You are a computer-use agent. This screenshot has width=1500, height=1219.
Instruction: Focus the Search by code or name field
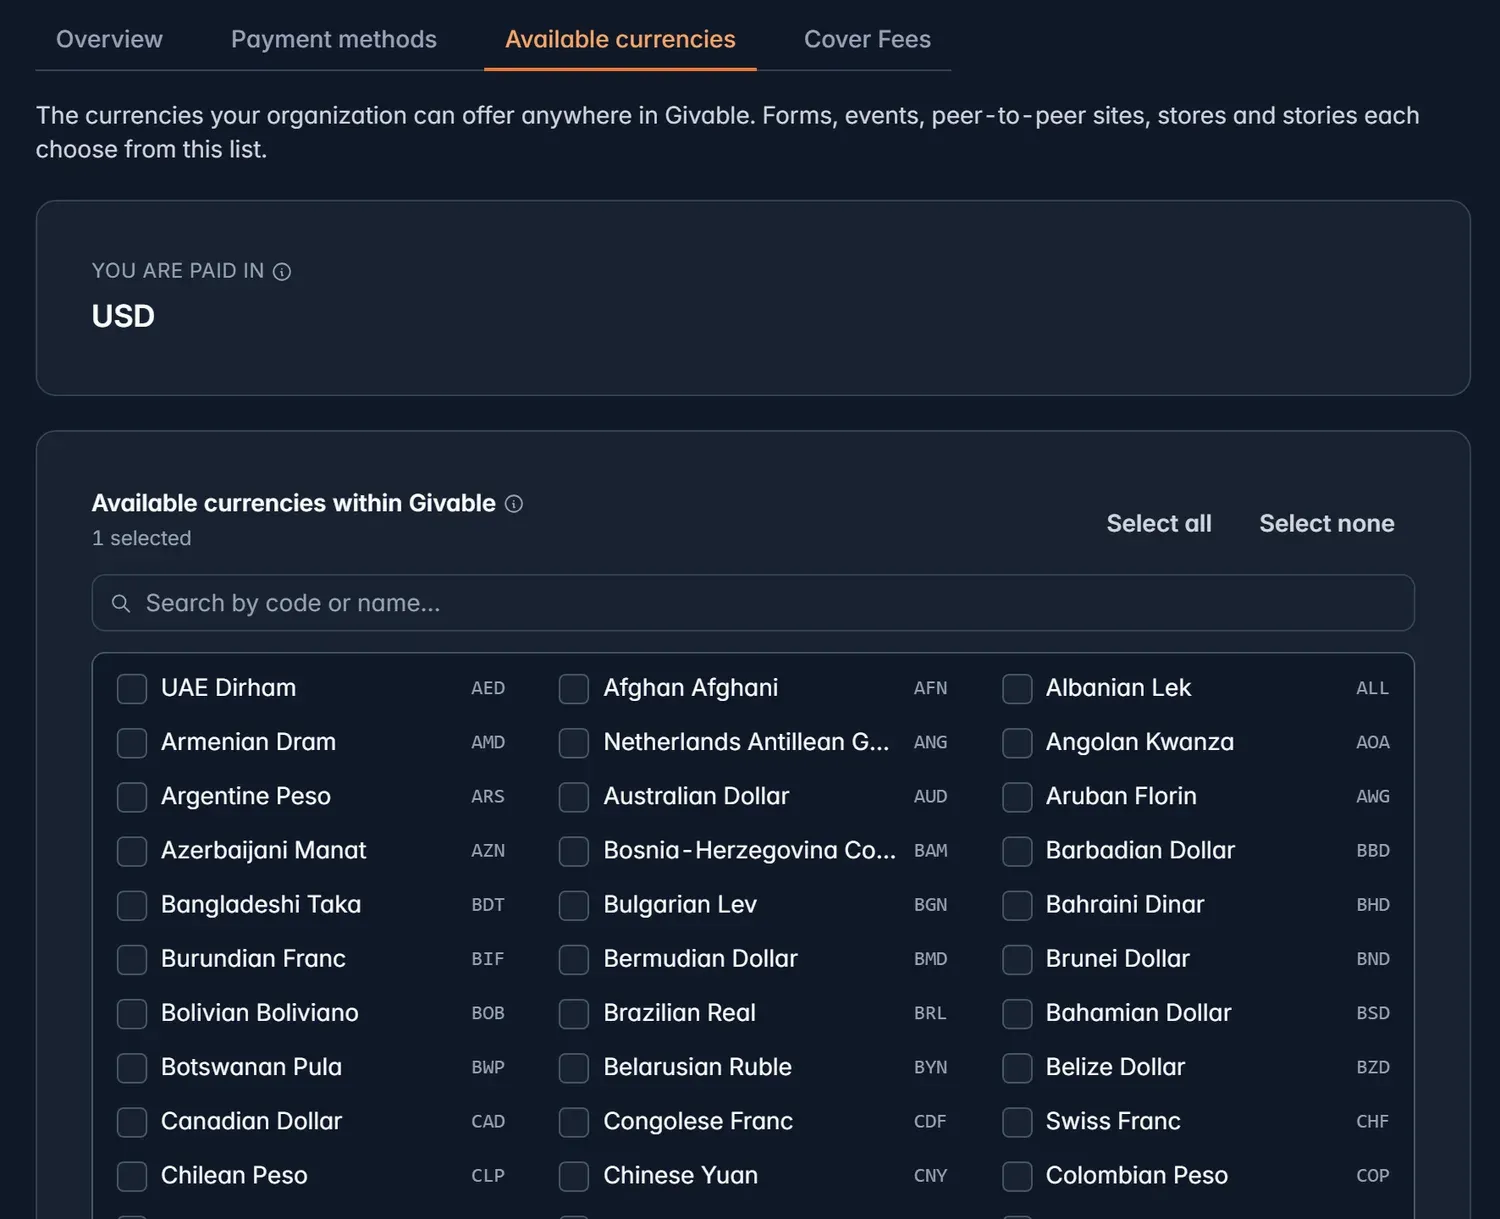(x=753, y=603)
